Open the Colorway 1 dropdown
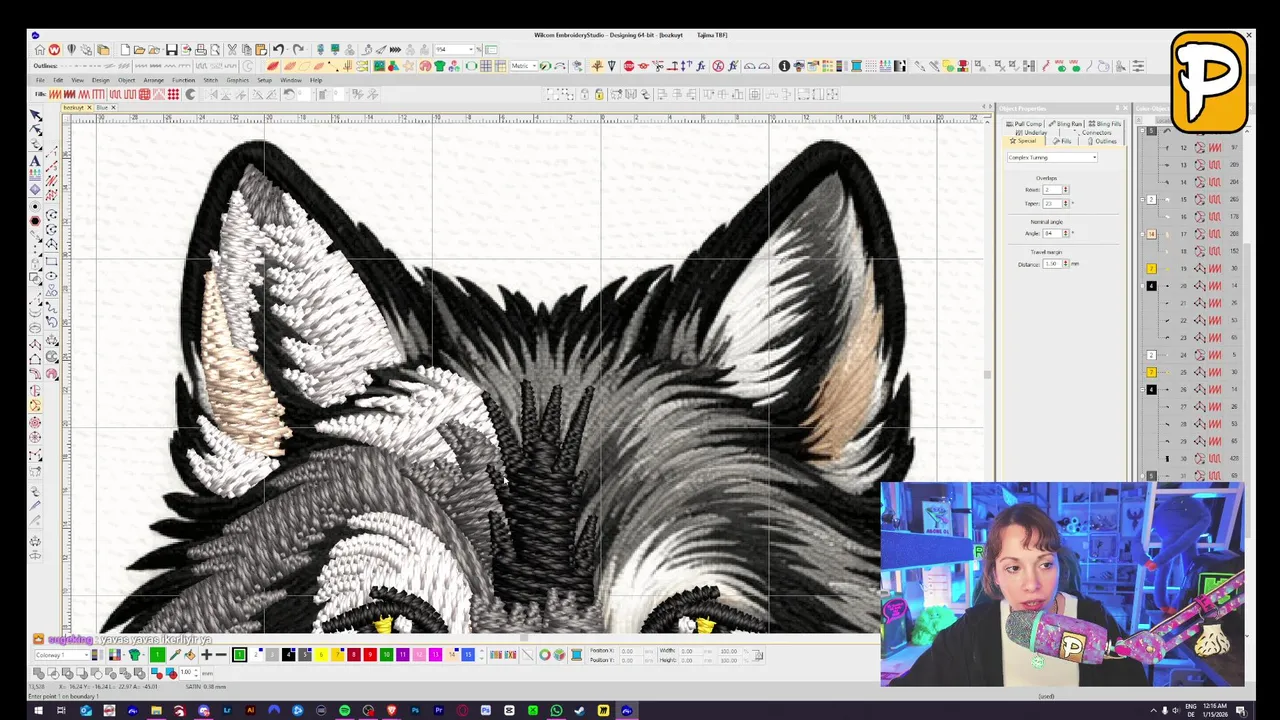Screen dimensions: 1280x720 (x=61, y=654)
